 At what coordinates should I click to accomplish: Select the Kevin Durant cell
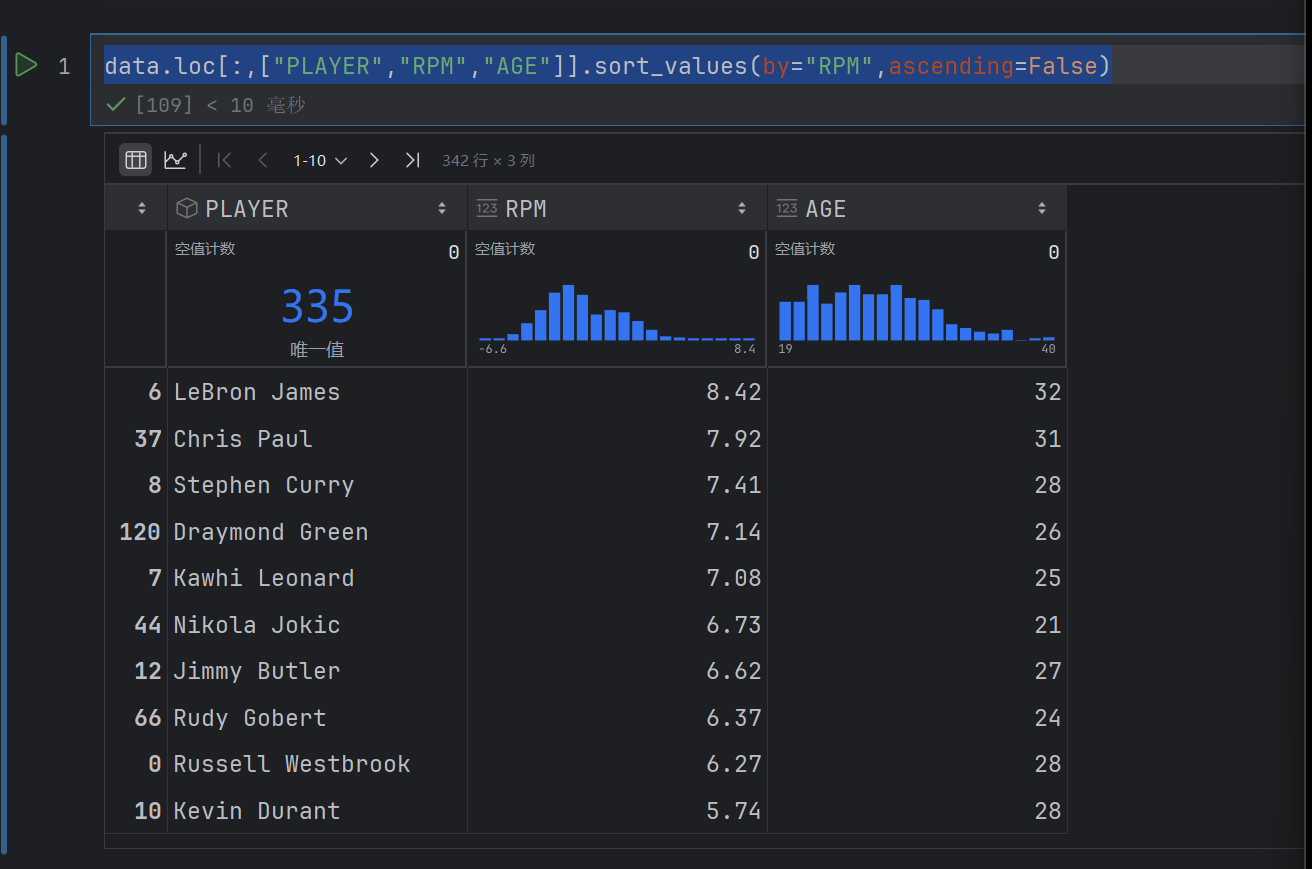[x=316, y=811]
